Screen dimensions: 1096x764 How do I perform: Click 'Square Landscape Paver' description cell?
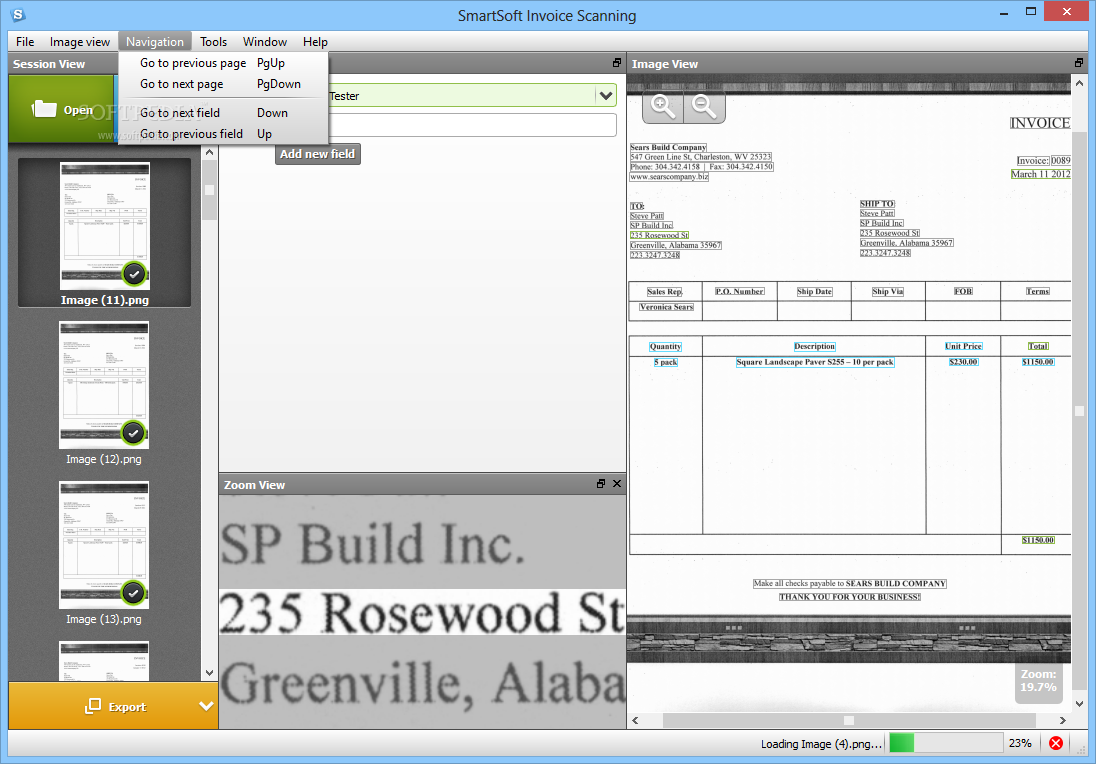[815, 362]
